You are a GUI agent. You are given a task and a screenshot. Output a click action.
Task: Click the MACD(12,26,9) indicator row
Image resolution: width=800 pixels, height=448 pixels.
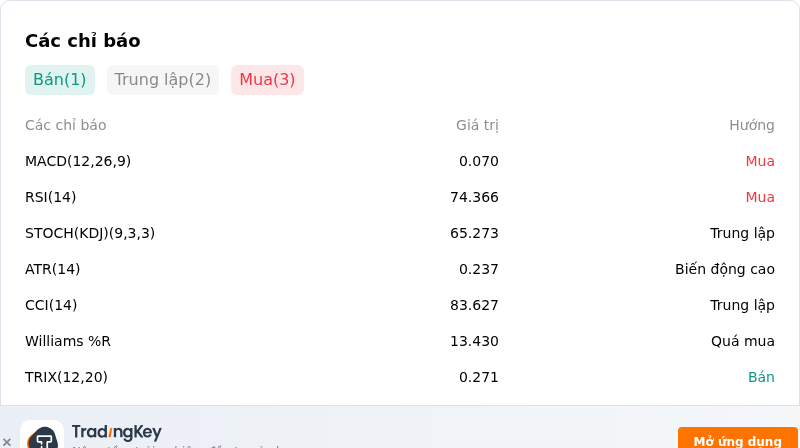click(399, 161)
